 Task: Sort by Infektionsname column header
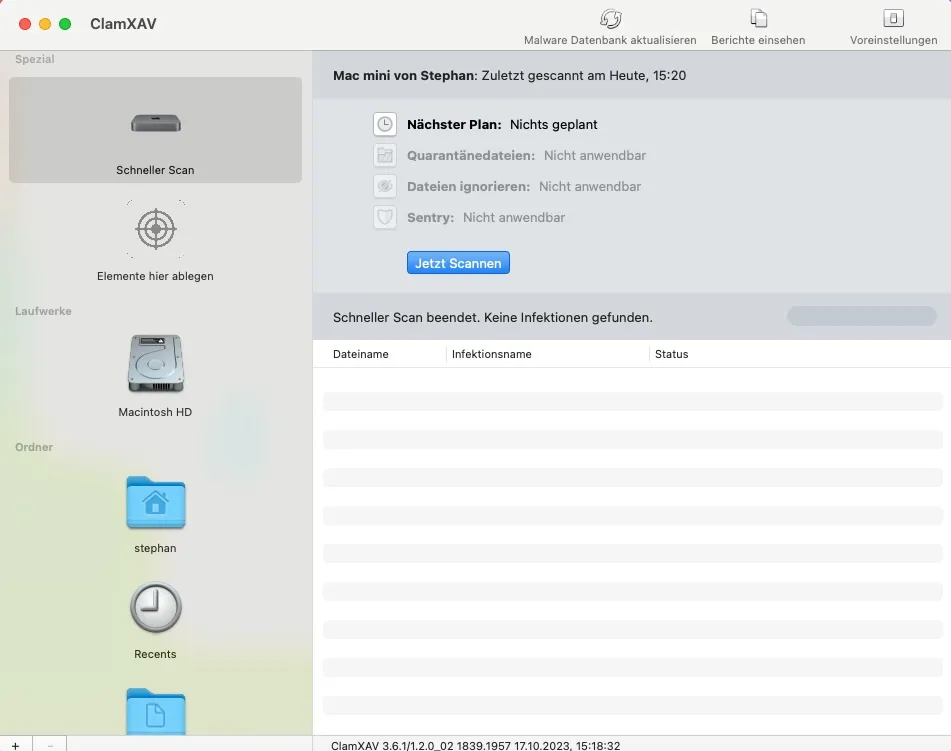click(491, 354)
